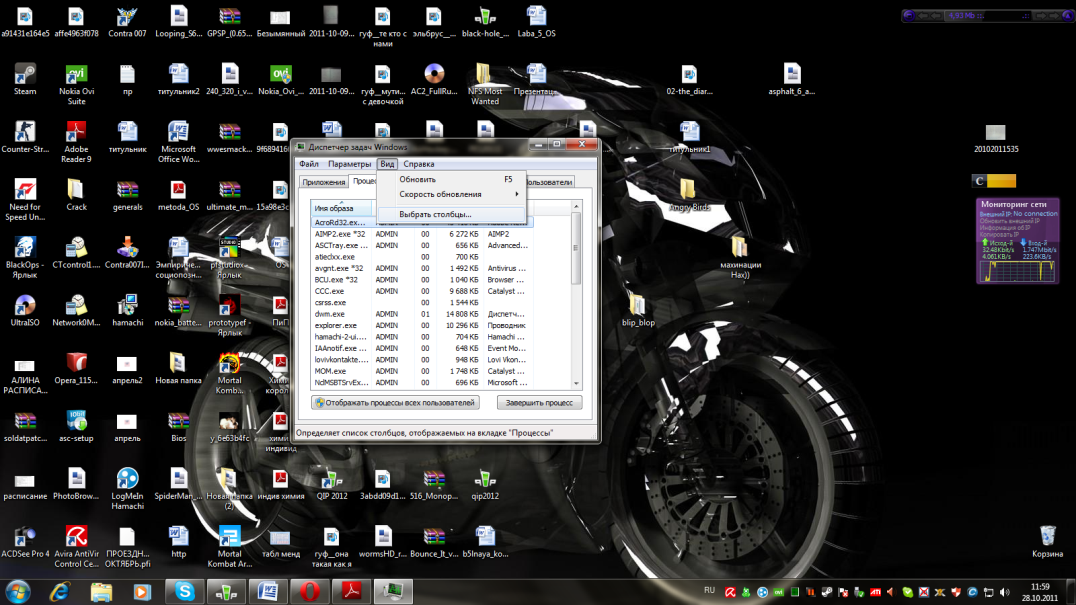Viewport: 1076px width, 605px height.
Task: Open the Steam desktop shortcut
Action: [25, 79]
